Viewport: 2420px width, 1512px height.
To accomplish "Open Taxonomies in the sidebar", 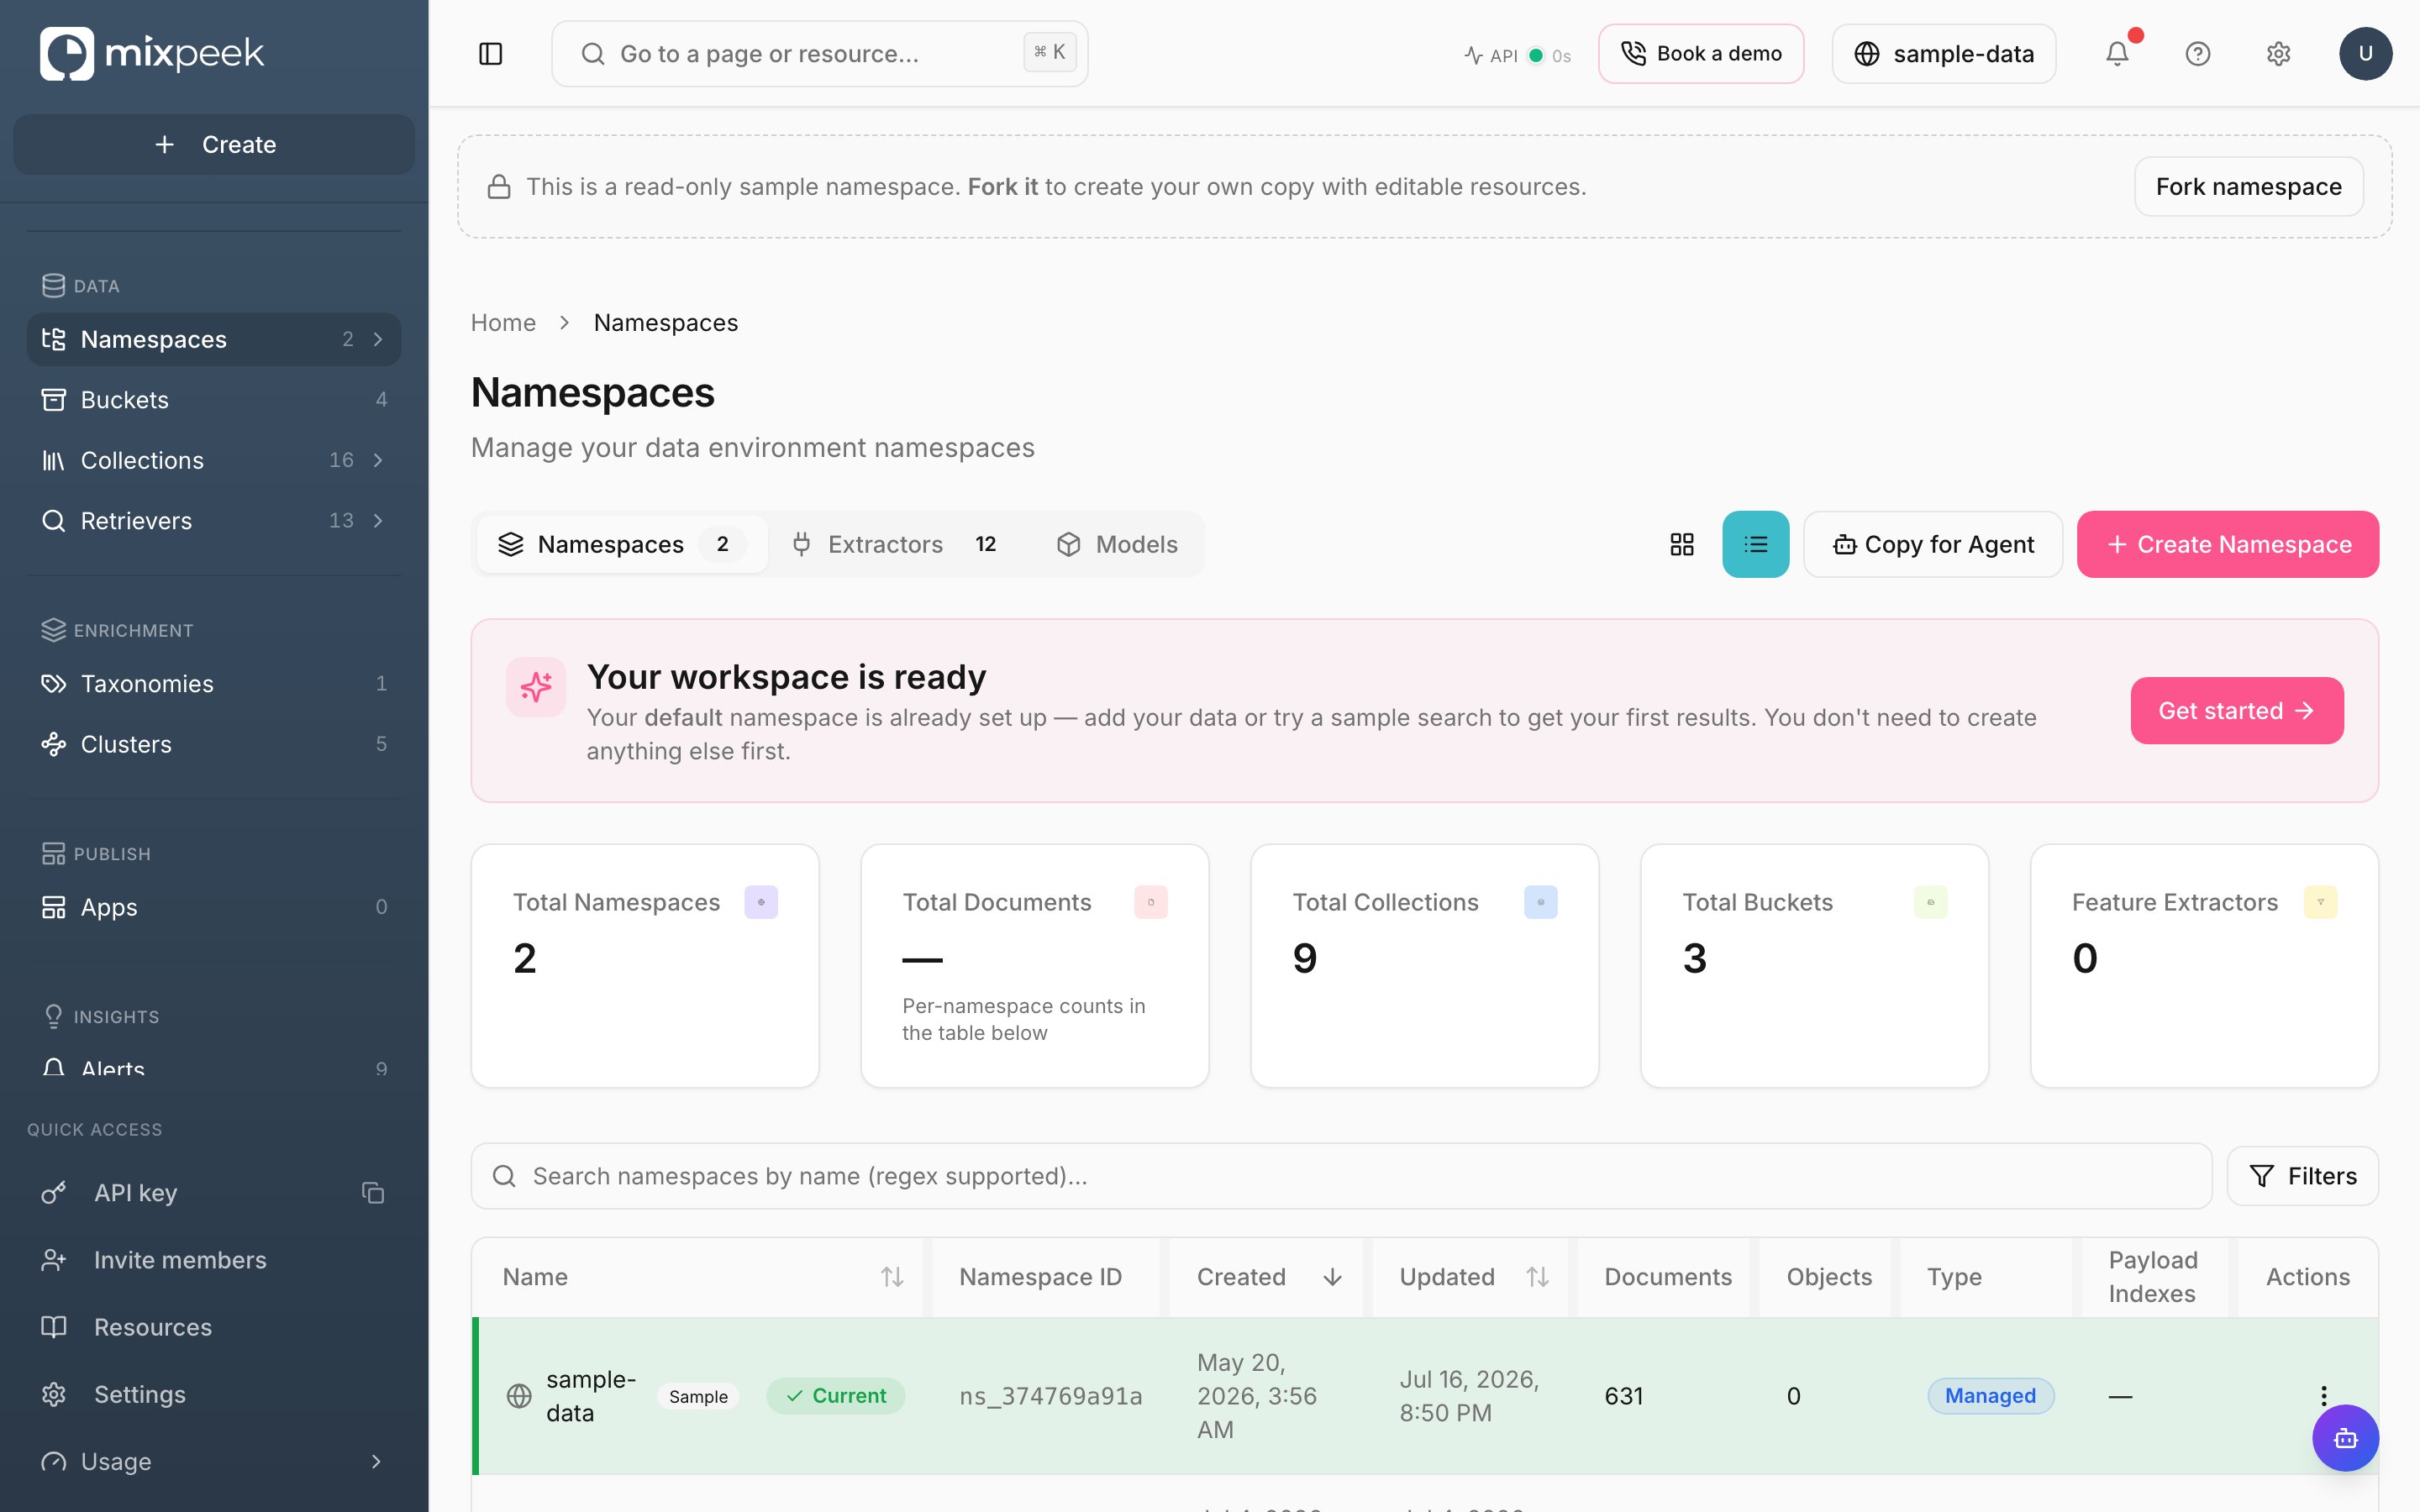I will pos(214,684).
